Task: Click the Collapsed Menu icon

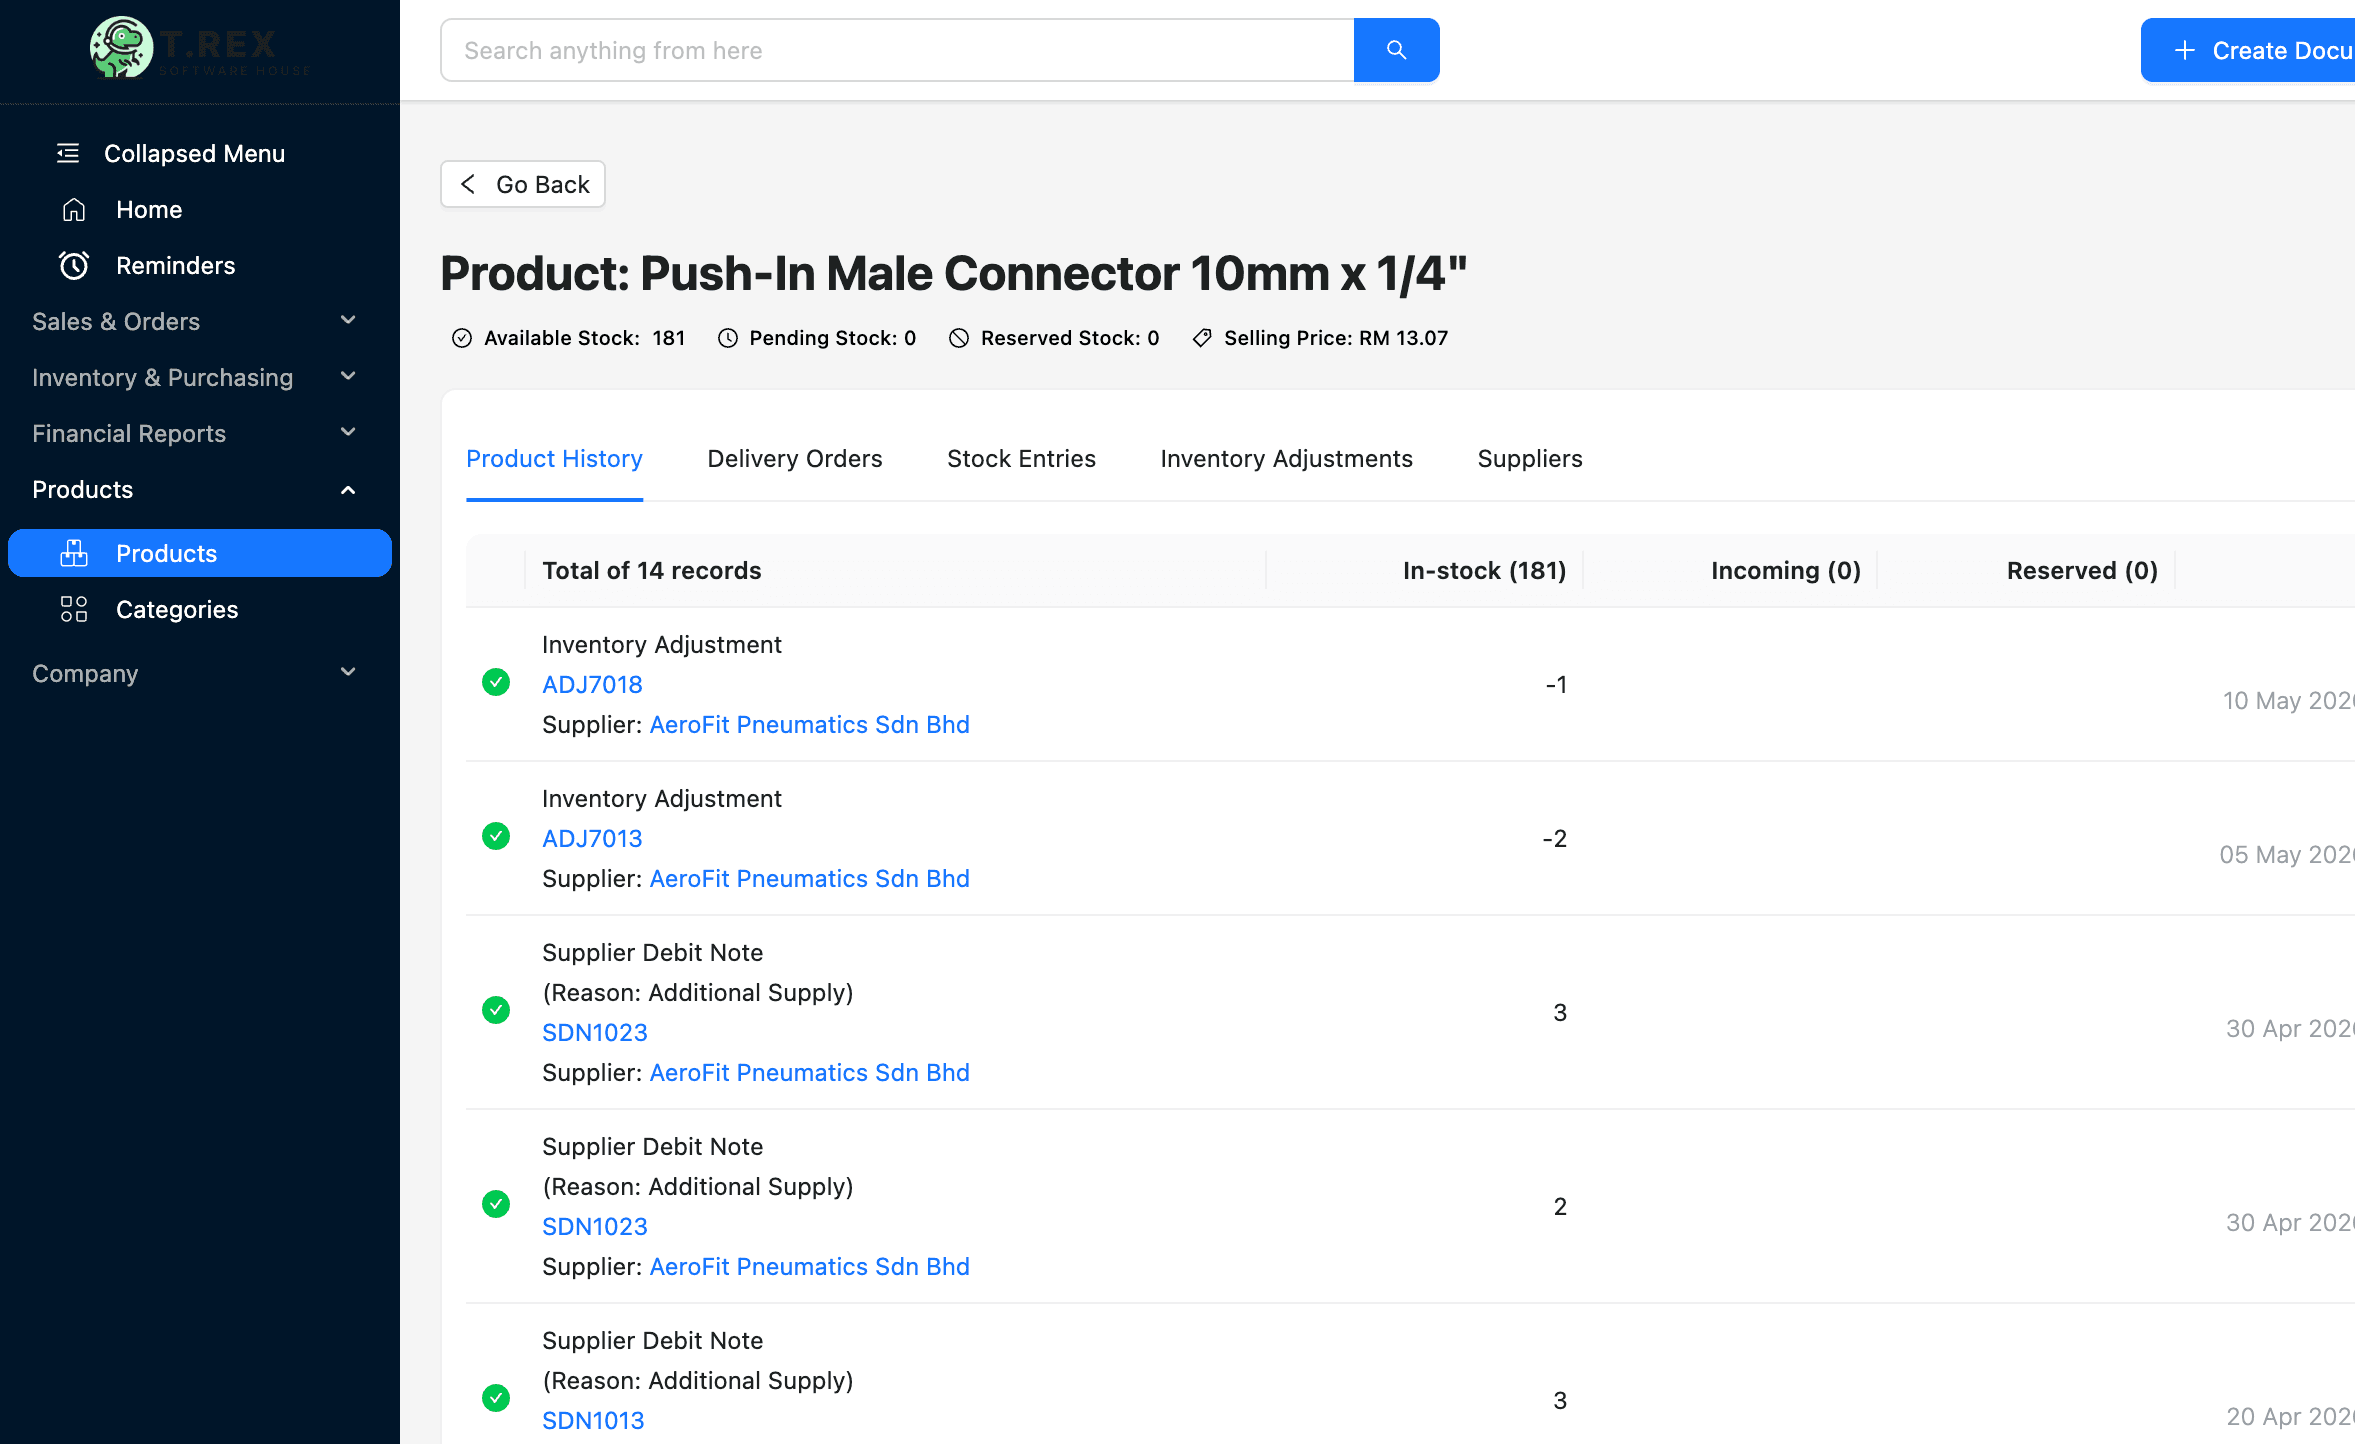Action: (67, 153)
